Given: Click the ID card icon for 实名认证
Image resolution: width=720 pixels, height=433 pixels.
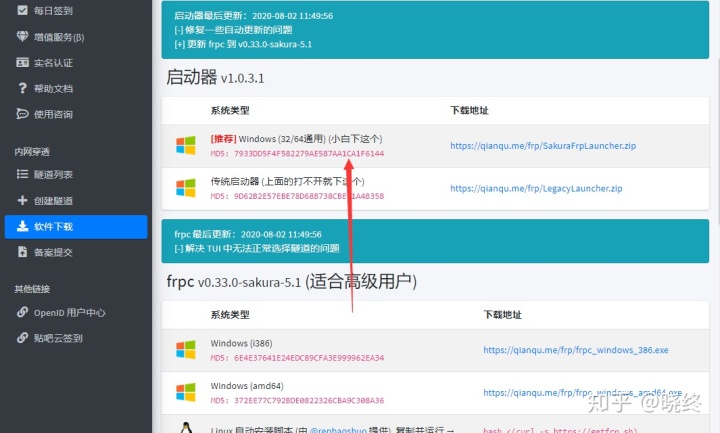Looking at the screenshot, I should point(22,62).
